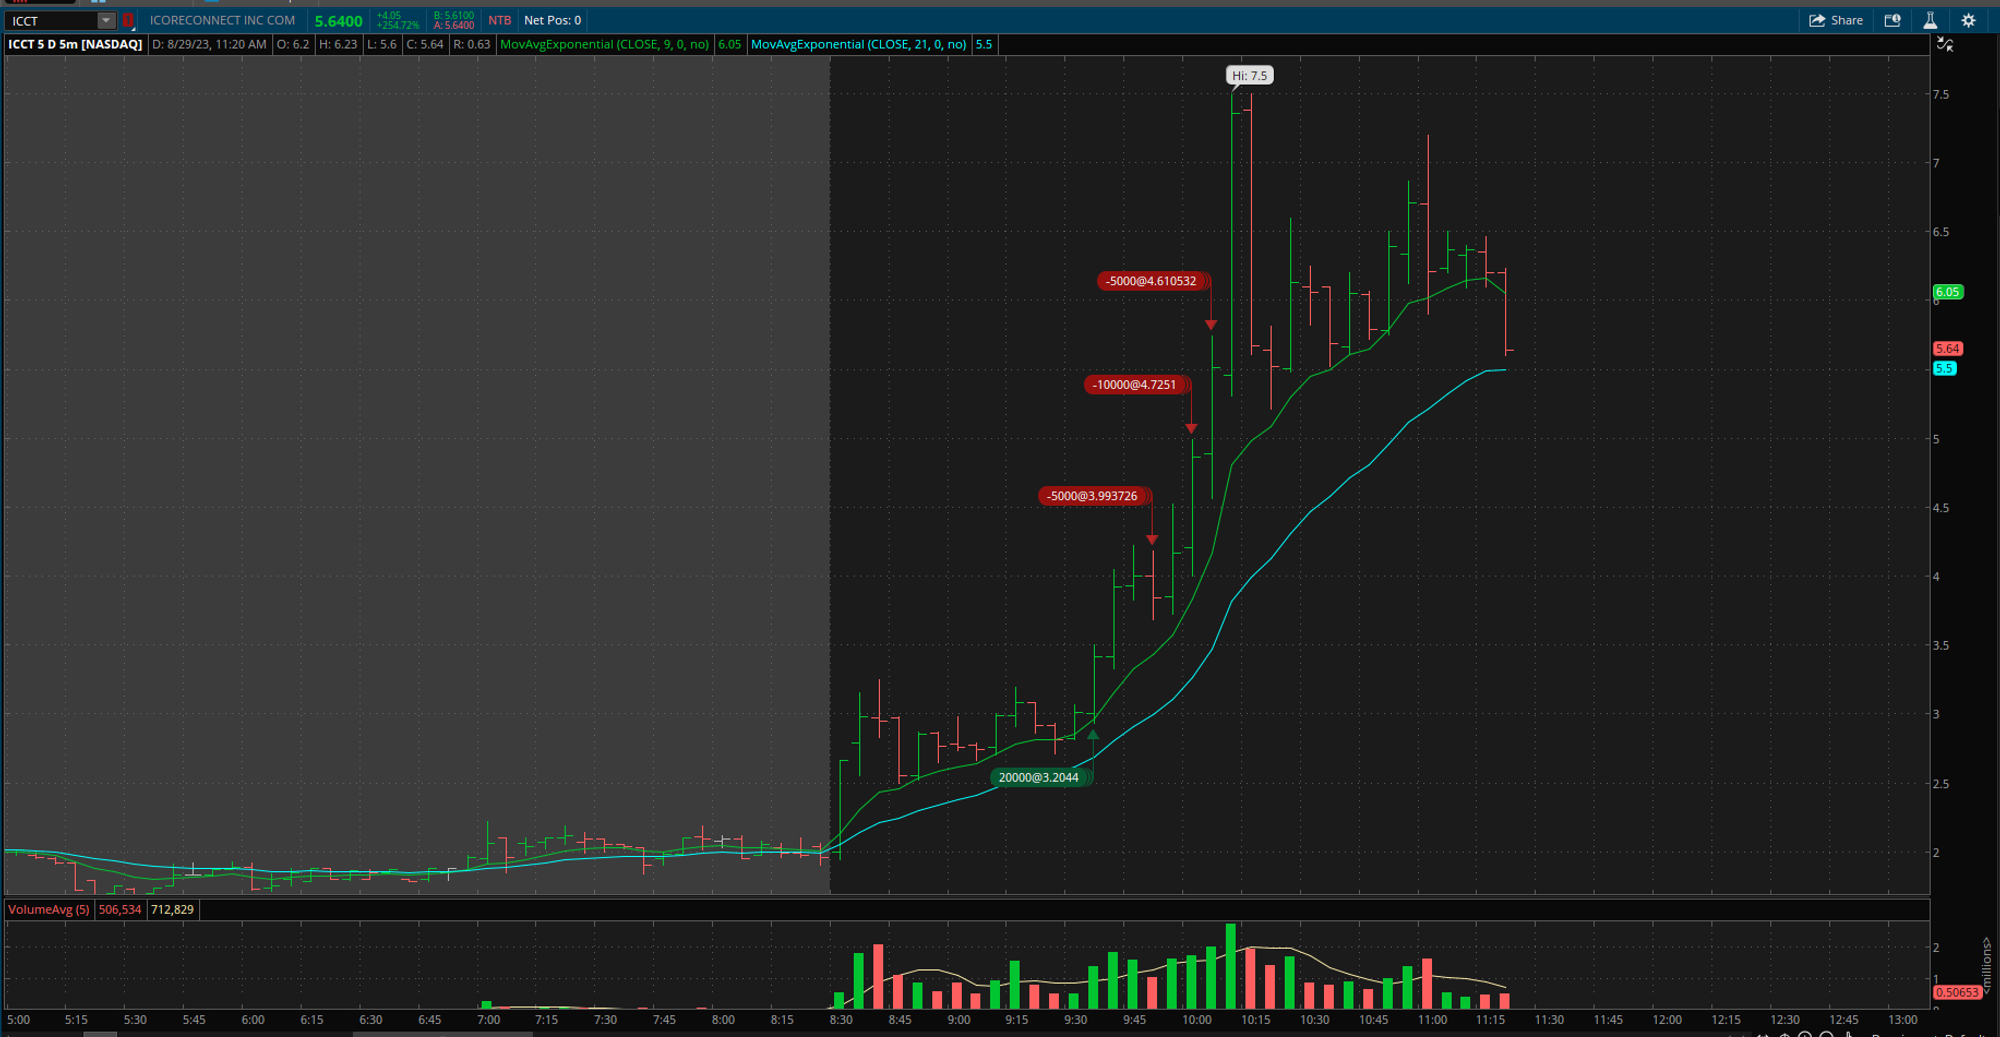Screen dimensions: 2000x1037
Task: Click the 7.5 price axis label
Action: [1941, 95]
